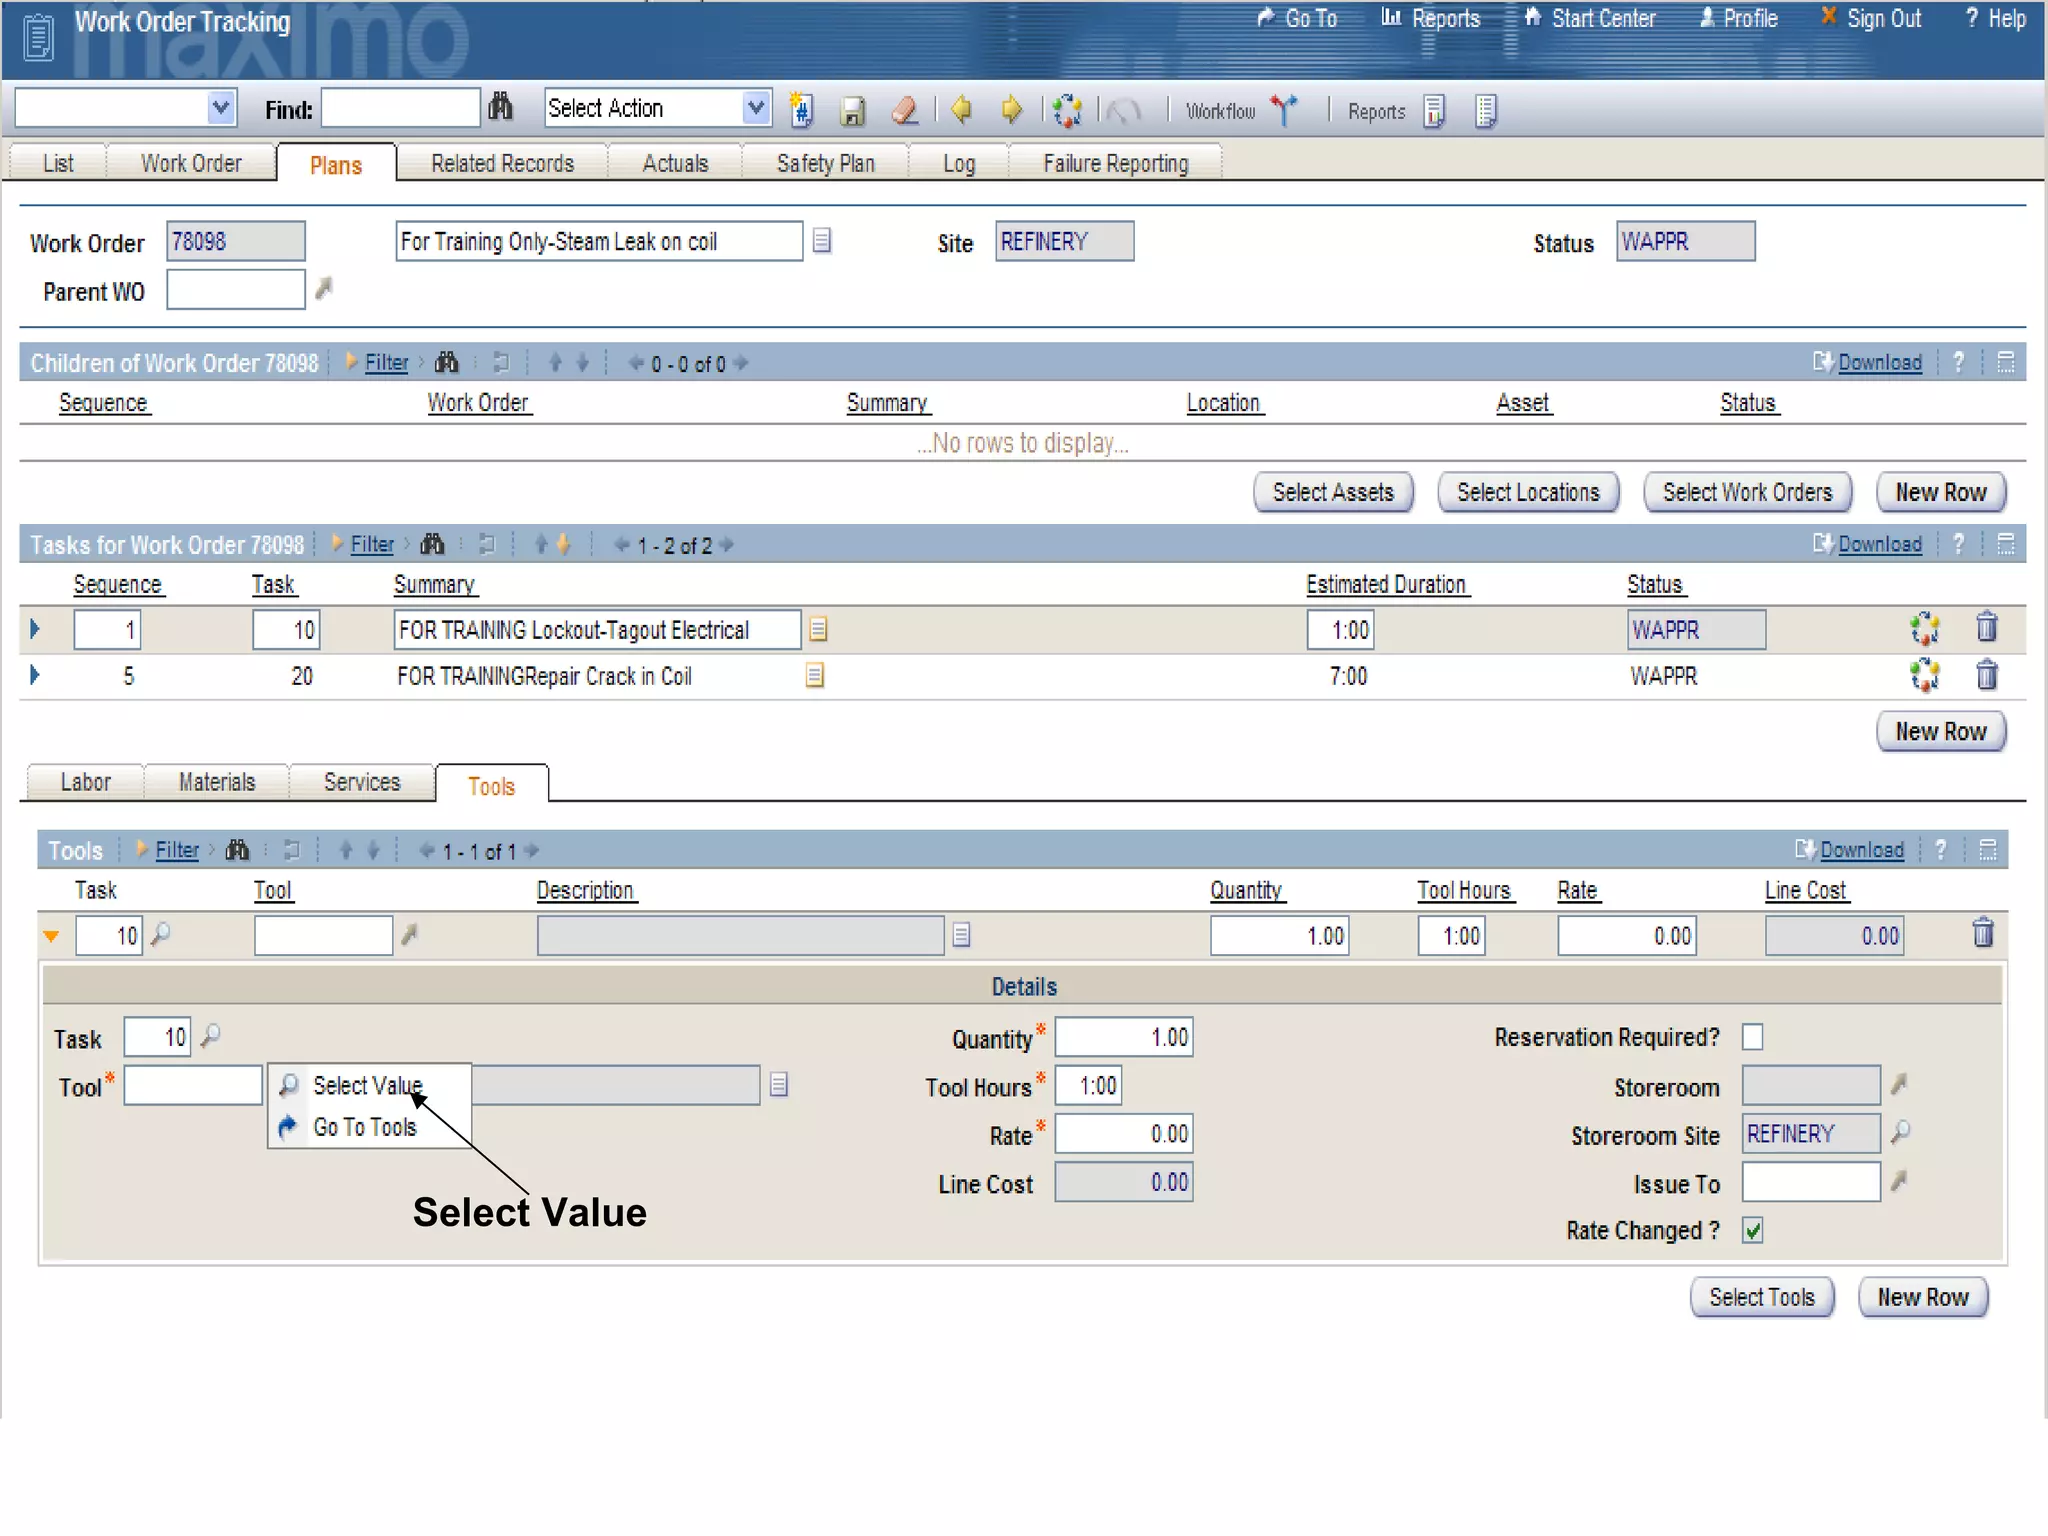Collapse the Tools row details triangle
2048x1536 pixels.
(51, 937)
